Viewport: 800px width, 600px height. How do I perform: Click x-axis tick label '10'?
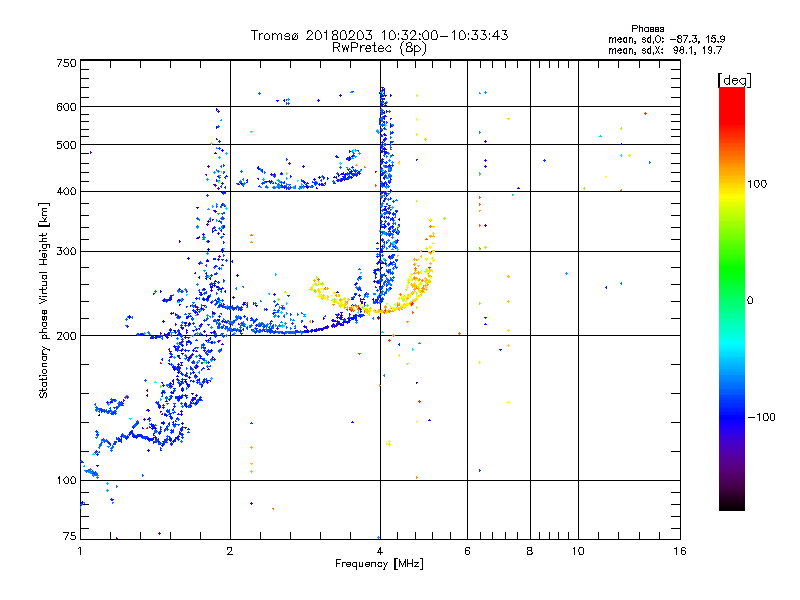(x=578, y=551)
